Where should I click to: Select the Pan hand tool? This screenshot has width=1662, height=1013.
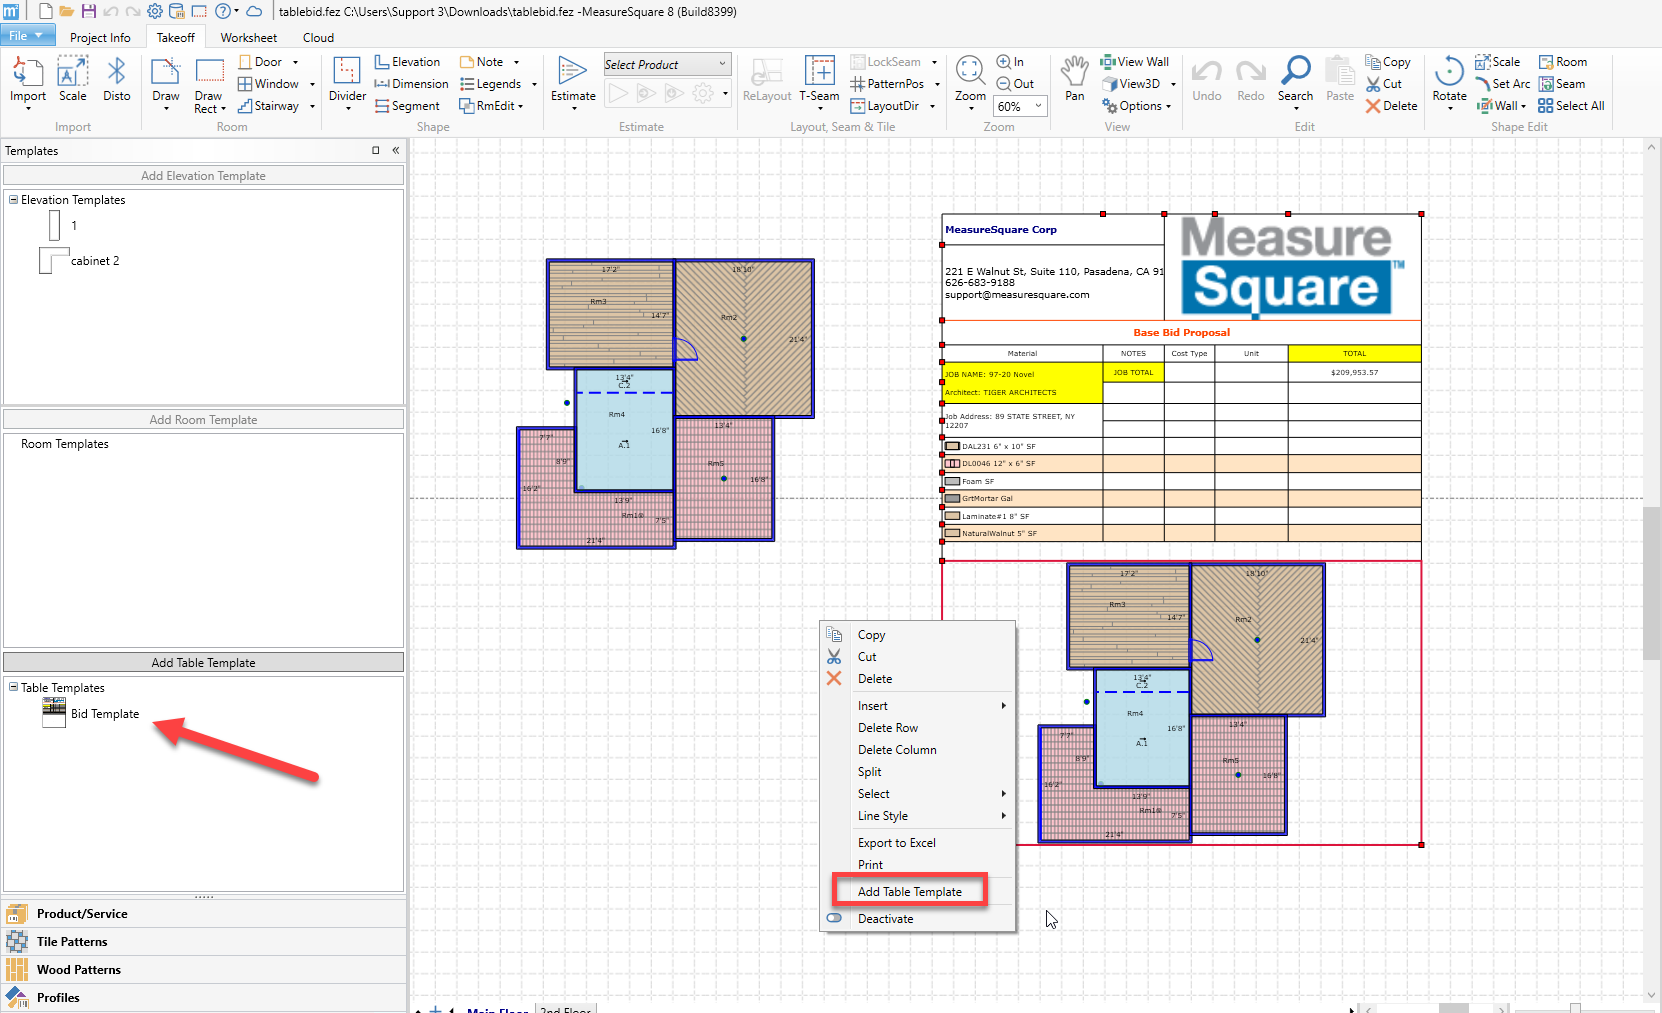(x=1075, y=80)
